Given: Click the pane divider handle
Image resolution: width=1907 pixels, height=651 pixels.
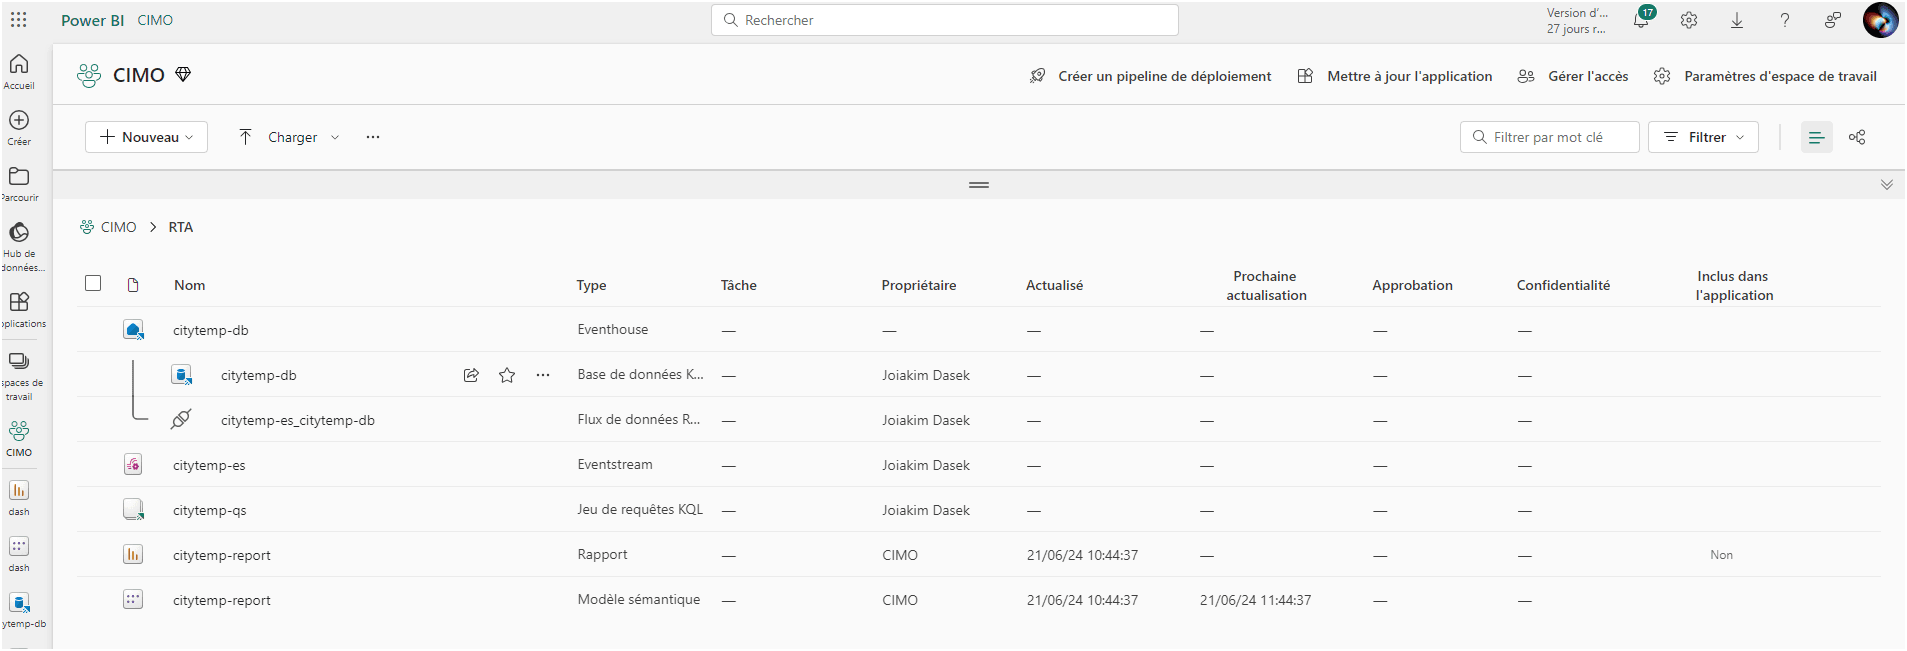Looking at the screenshot, I should [979, 185].
